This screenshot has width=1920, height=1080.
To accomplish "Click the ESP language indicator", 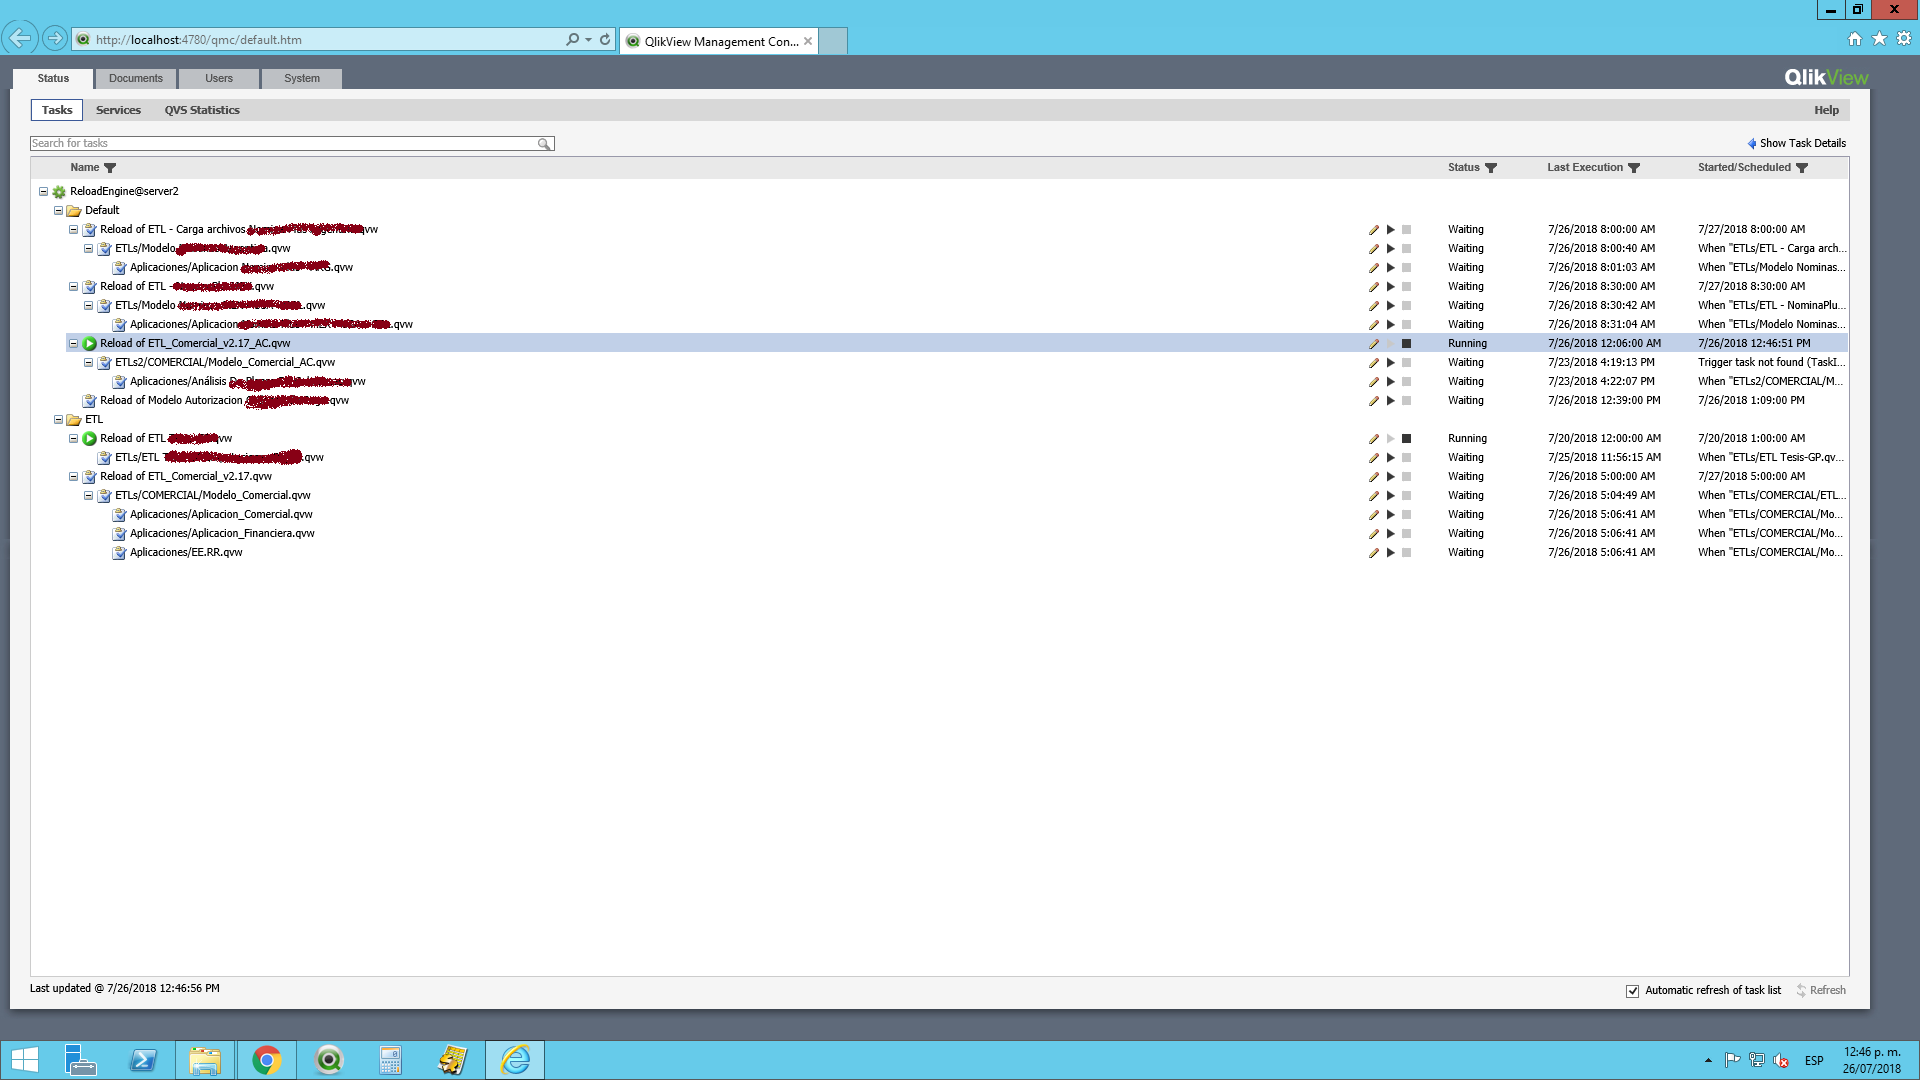I will tap(1814, 1060).
